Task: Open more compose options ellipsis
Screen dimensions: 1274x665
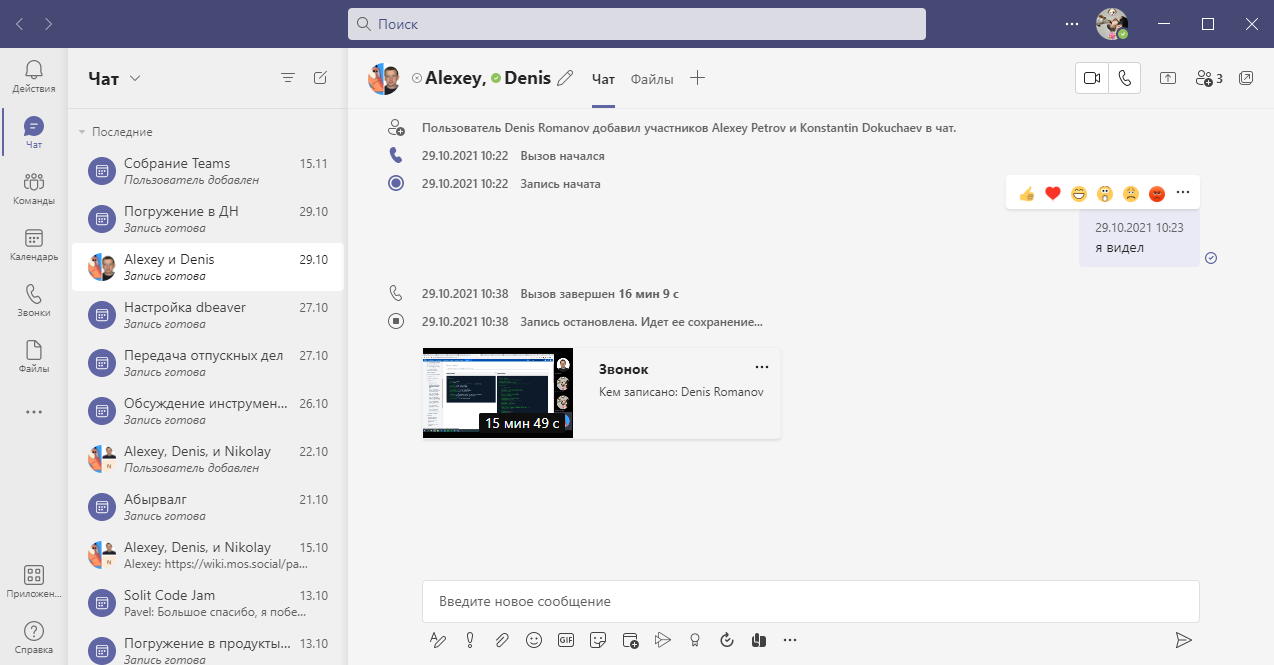Action: (x=790, y=640)
